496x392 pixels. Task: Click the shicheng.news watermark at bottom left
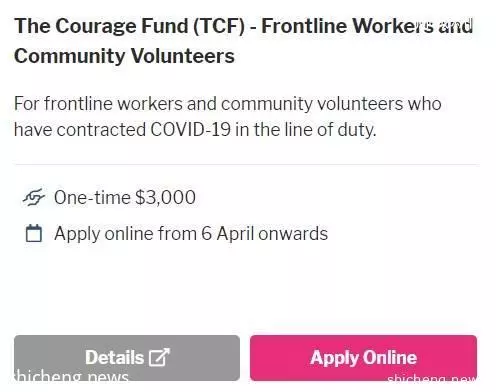[71, 377]
